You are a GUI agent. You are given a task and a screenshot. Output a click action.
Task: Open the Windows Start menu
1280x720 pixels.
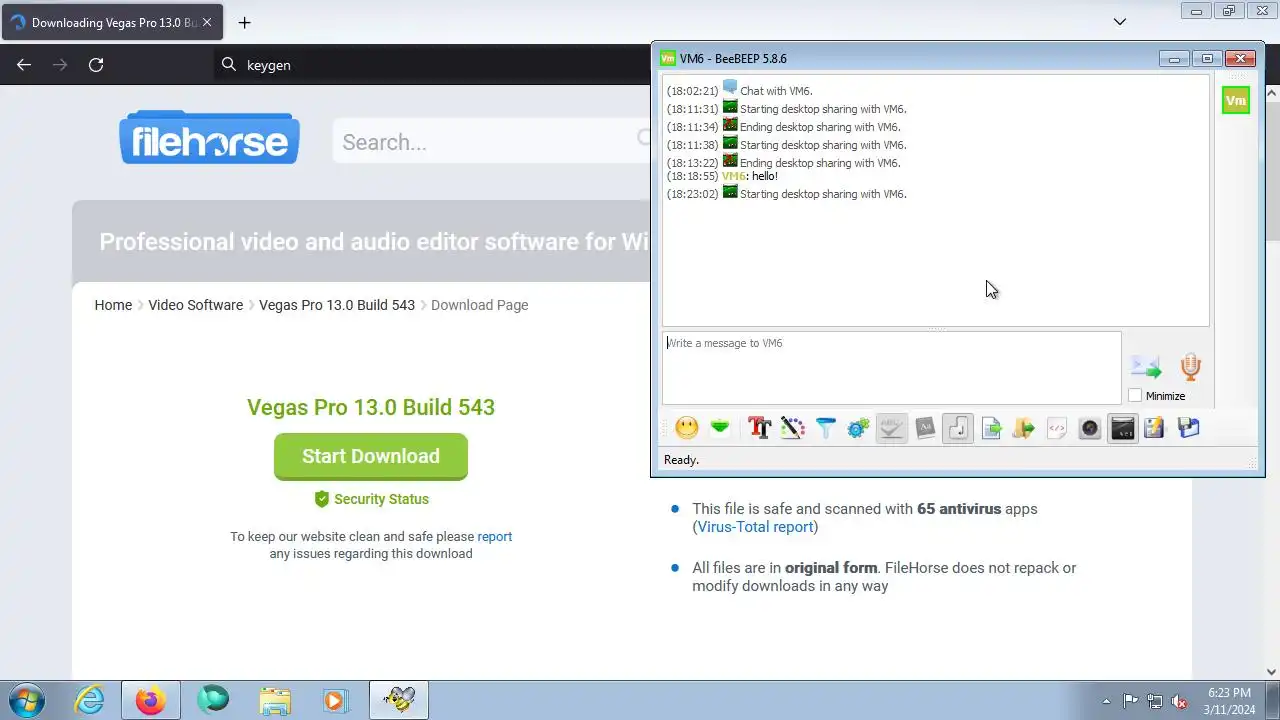click(x=26, y=701)
